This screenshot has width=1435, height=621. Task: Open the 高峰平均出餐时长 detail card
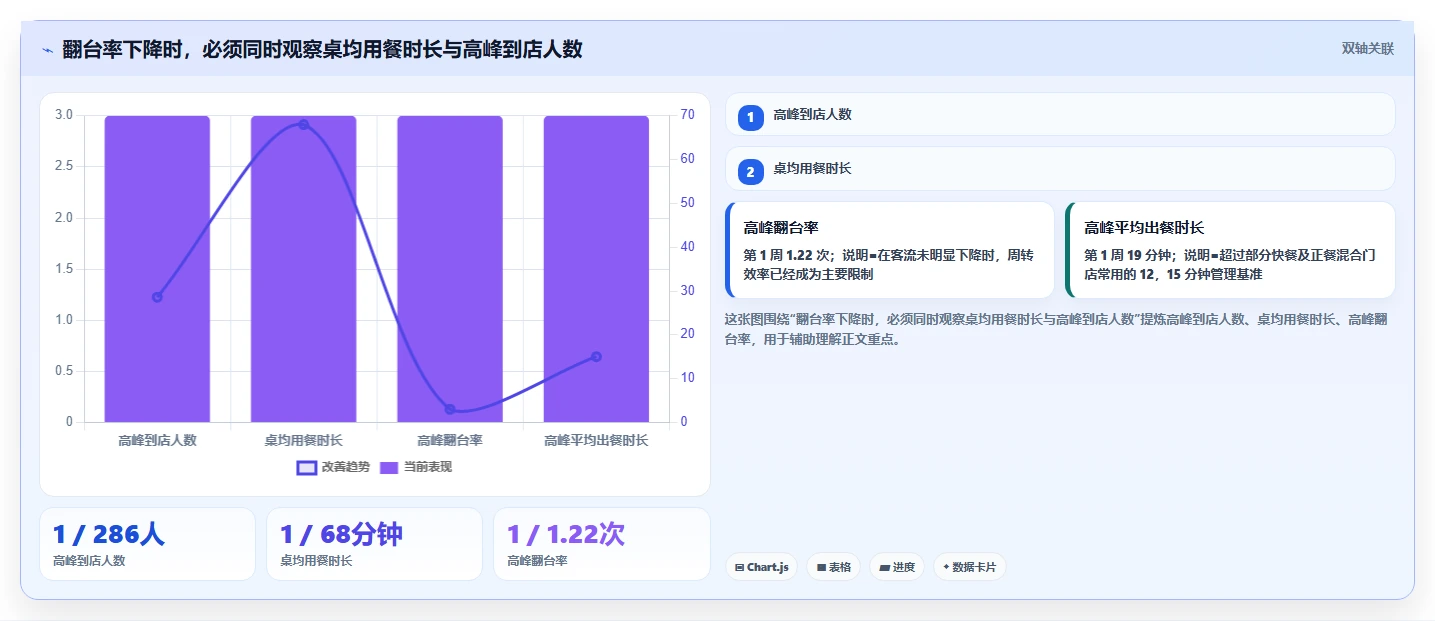tap(1230, 250)
